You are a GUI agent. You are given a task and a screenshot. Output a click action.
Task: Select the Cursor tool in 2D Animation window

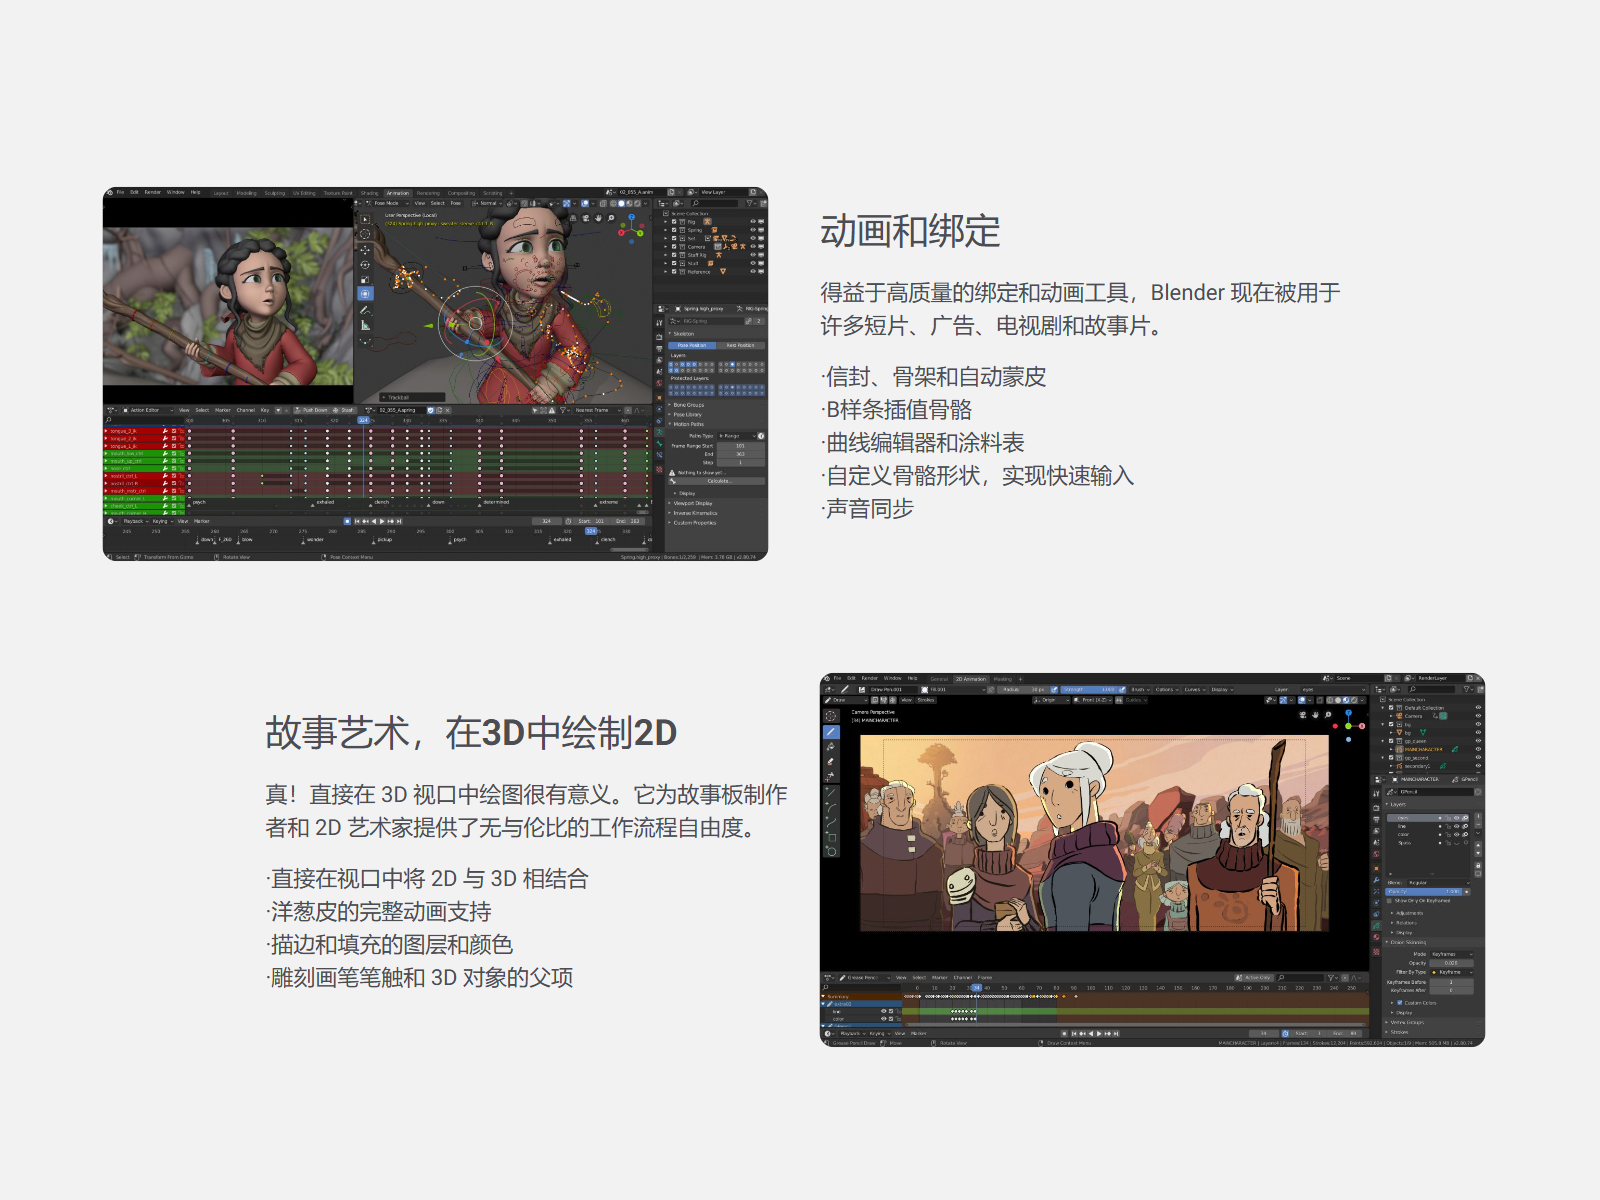coord(831,716)
